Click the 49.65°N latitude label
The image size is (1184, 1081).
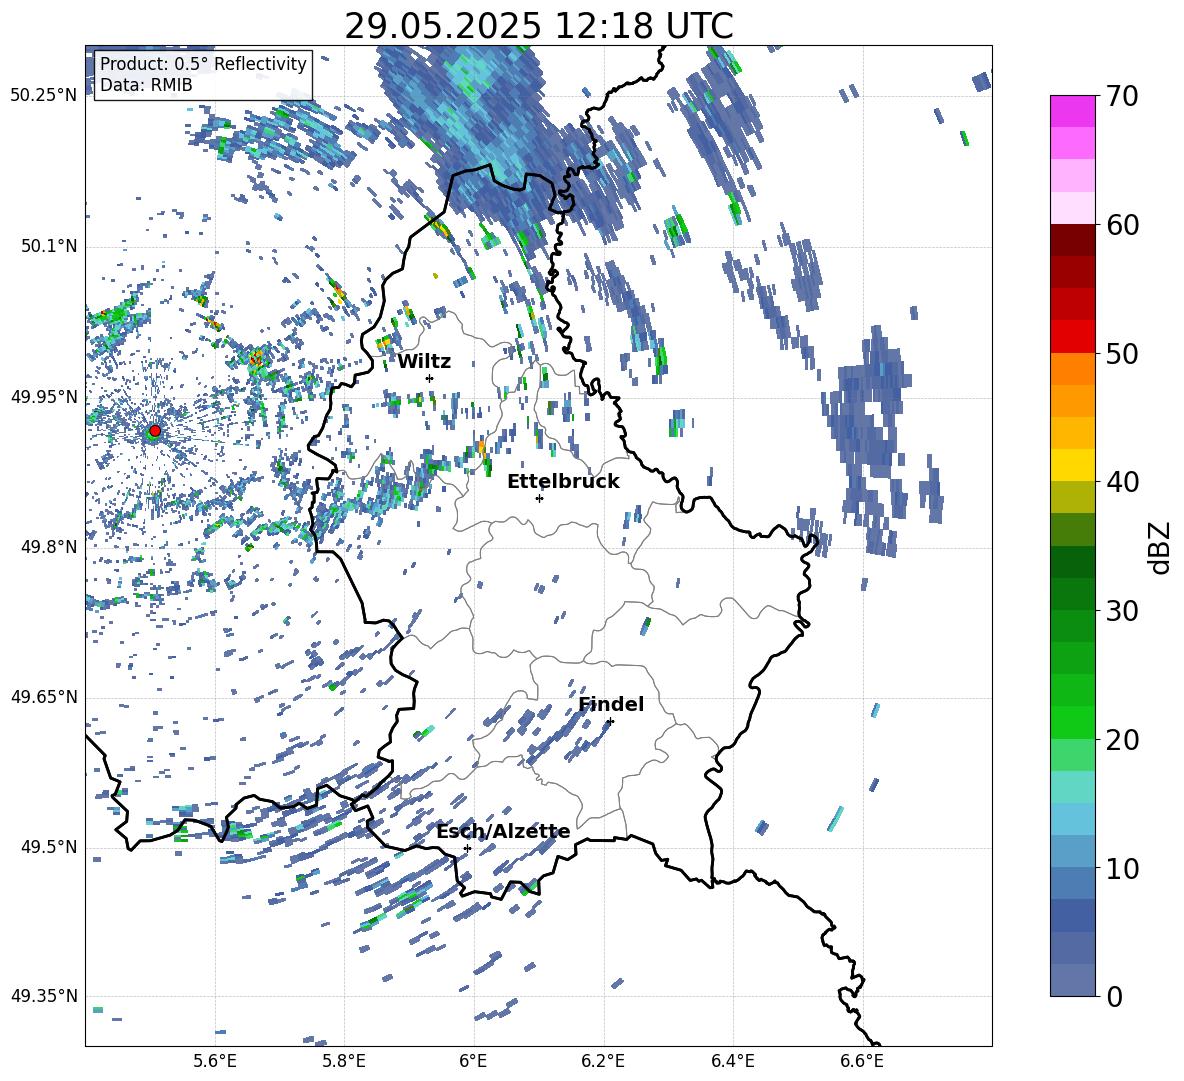click(x=44, y=697)
